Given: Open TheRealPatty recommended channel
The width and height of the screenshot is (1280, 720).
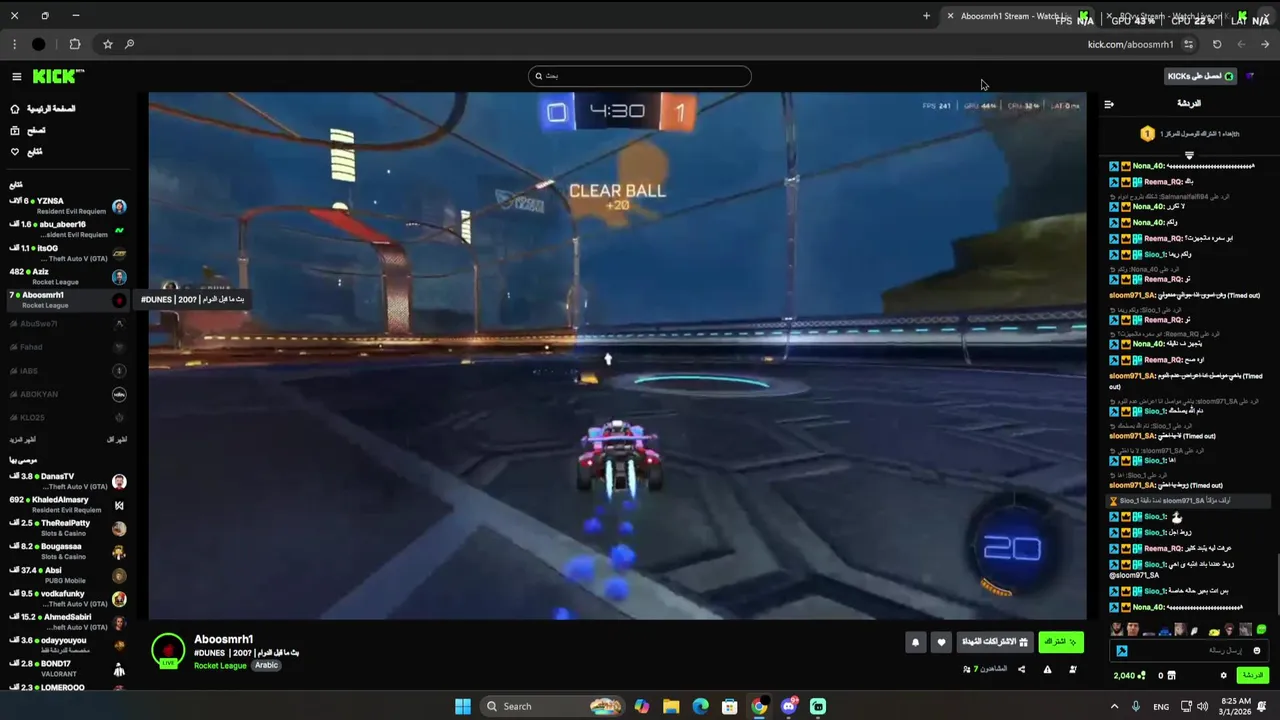Looking at the screenshot, I should (68, 528).
